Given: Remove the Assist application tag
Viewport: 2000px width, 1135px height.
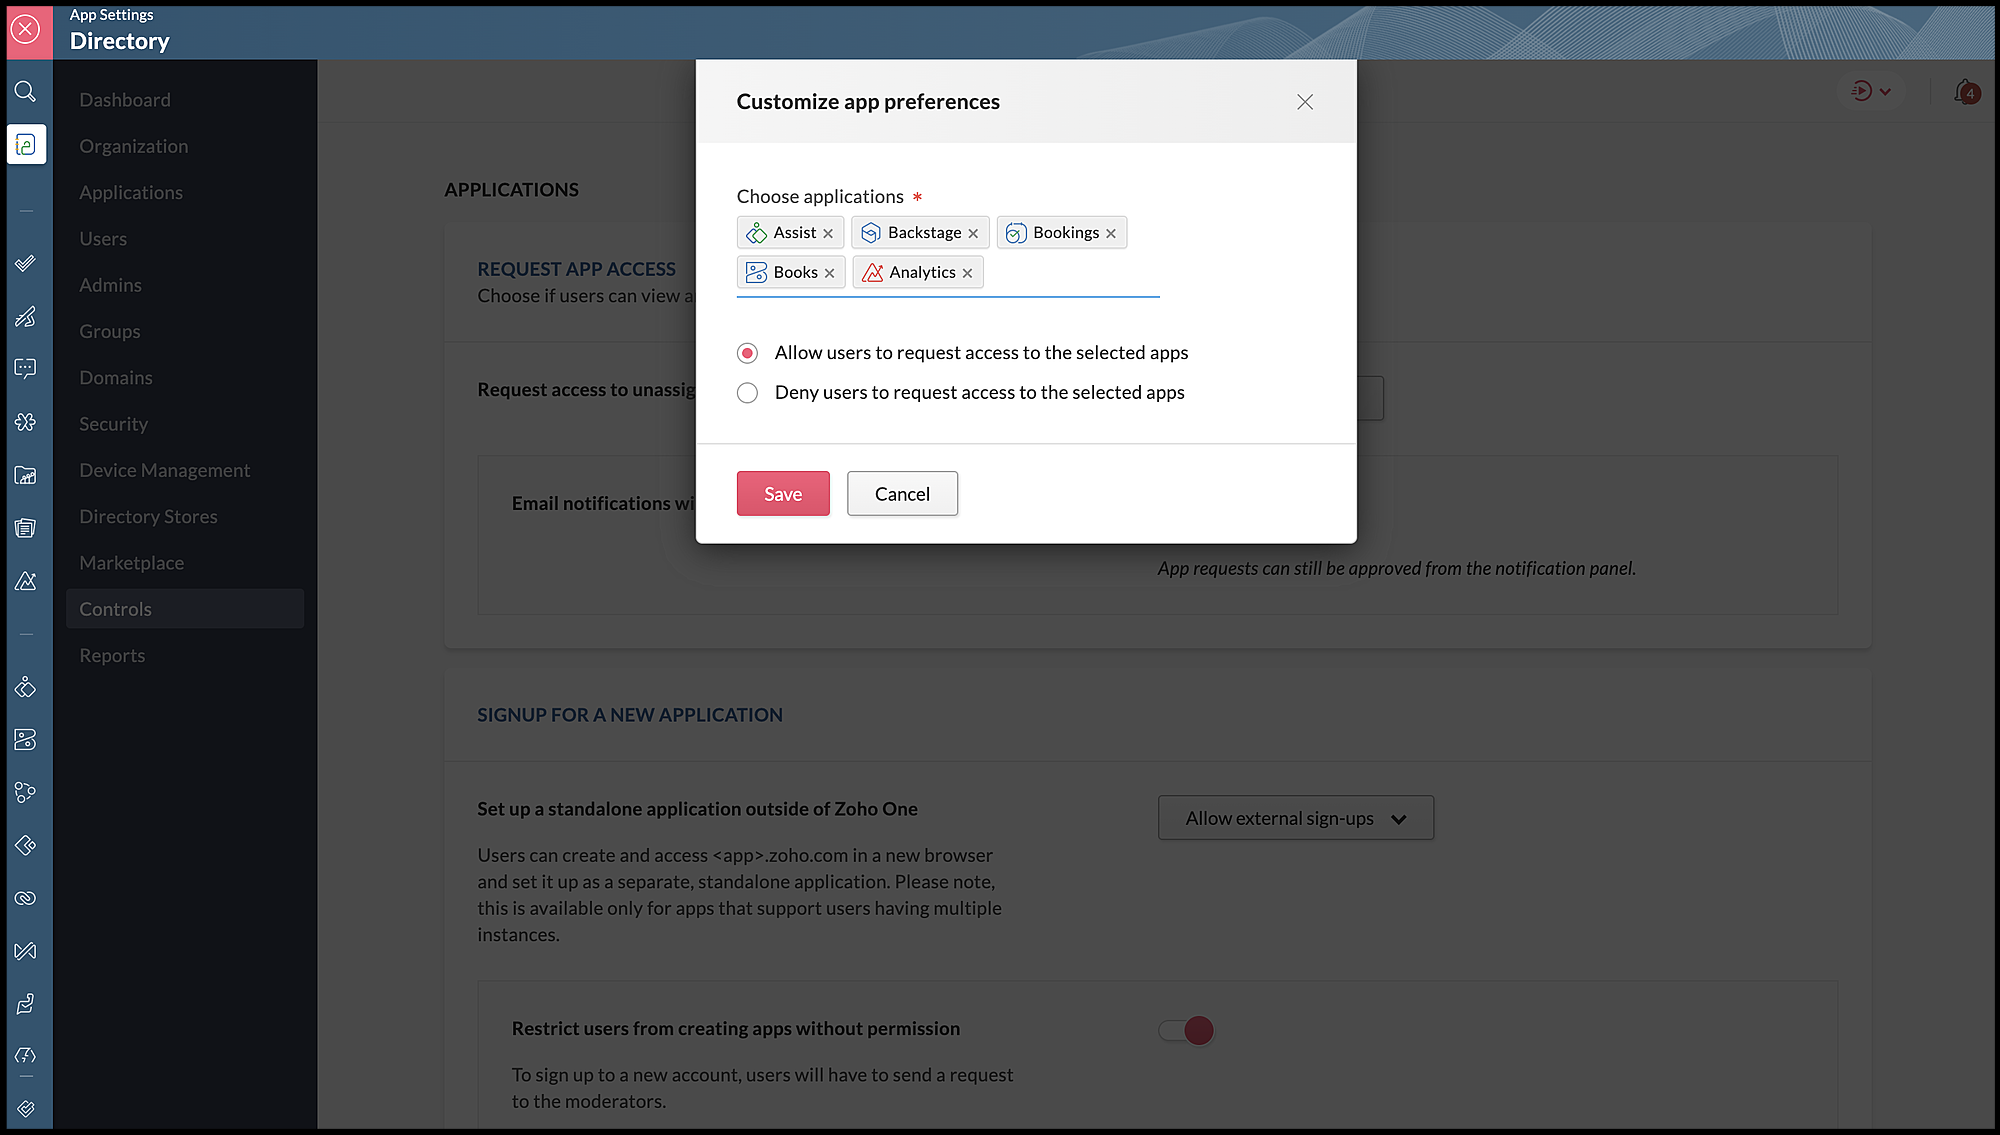Looking at the screenshot, I should pyautogui.click(x=828, y=233).
